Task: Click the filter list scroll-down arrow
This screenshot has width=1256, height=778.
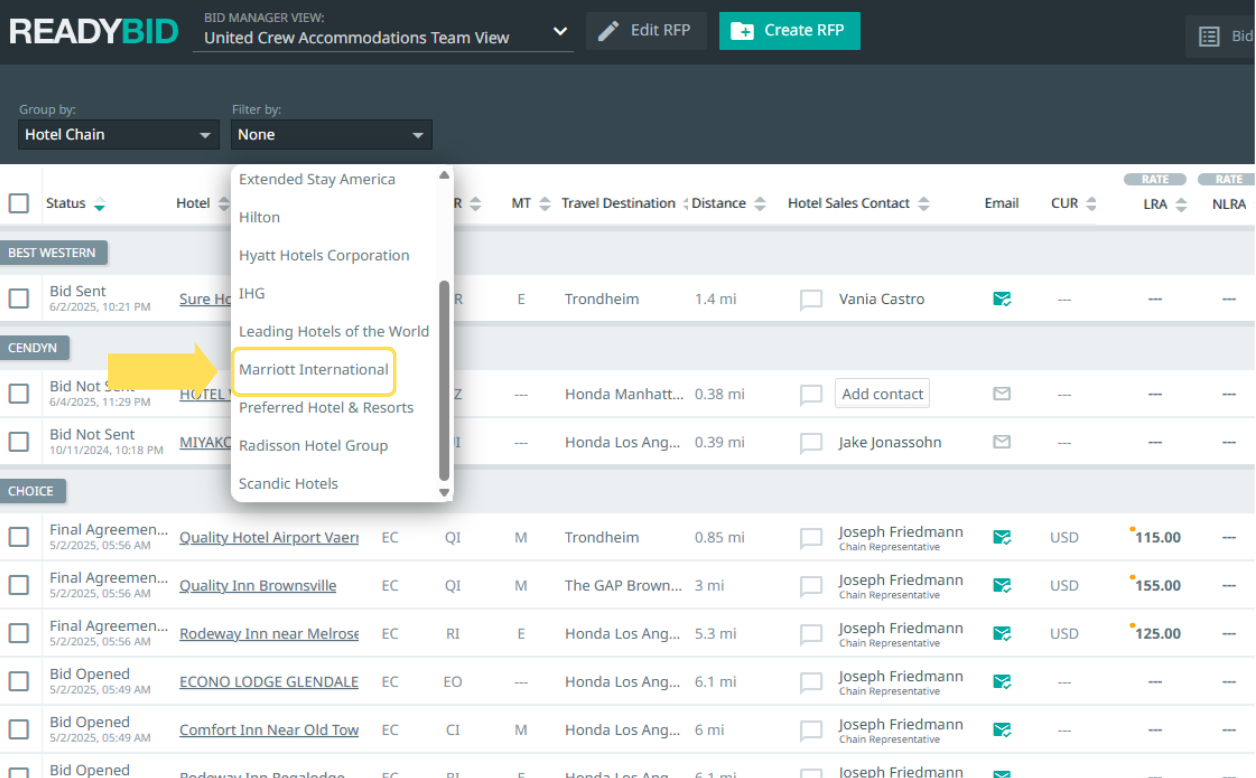Action: 445,492
